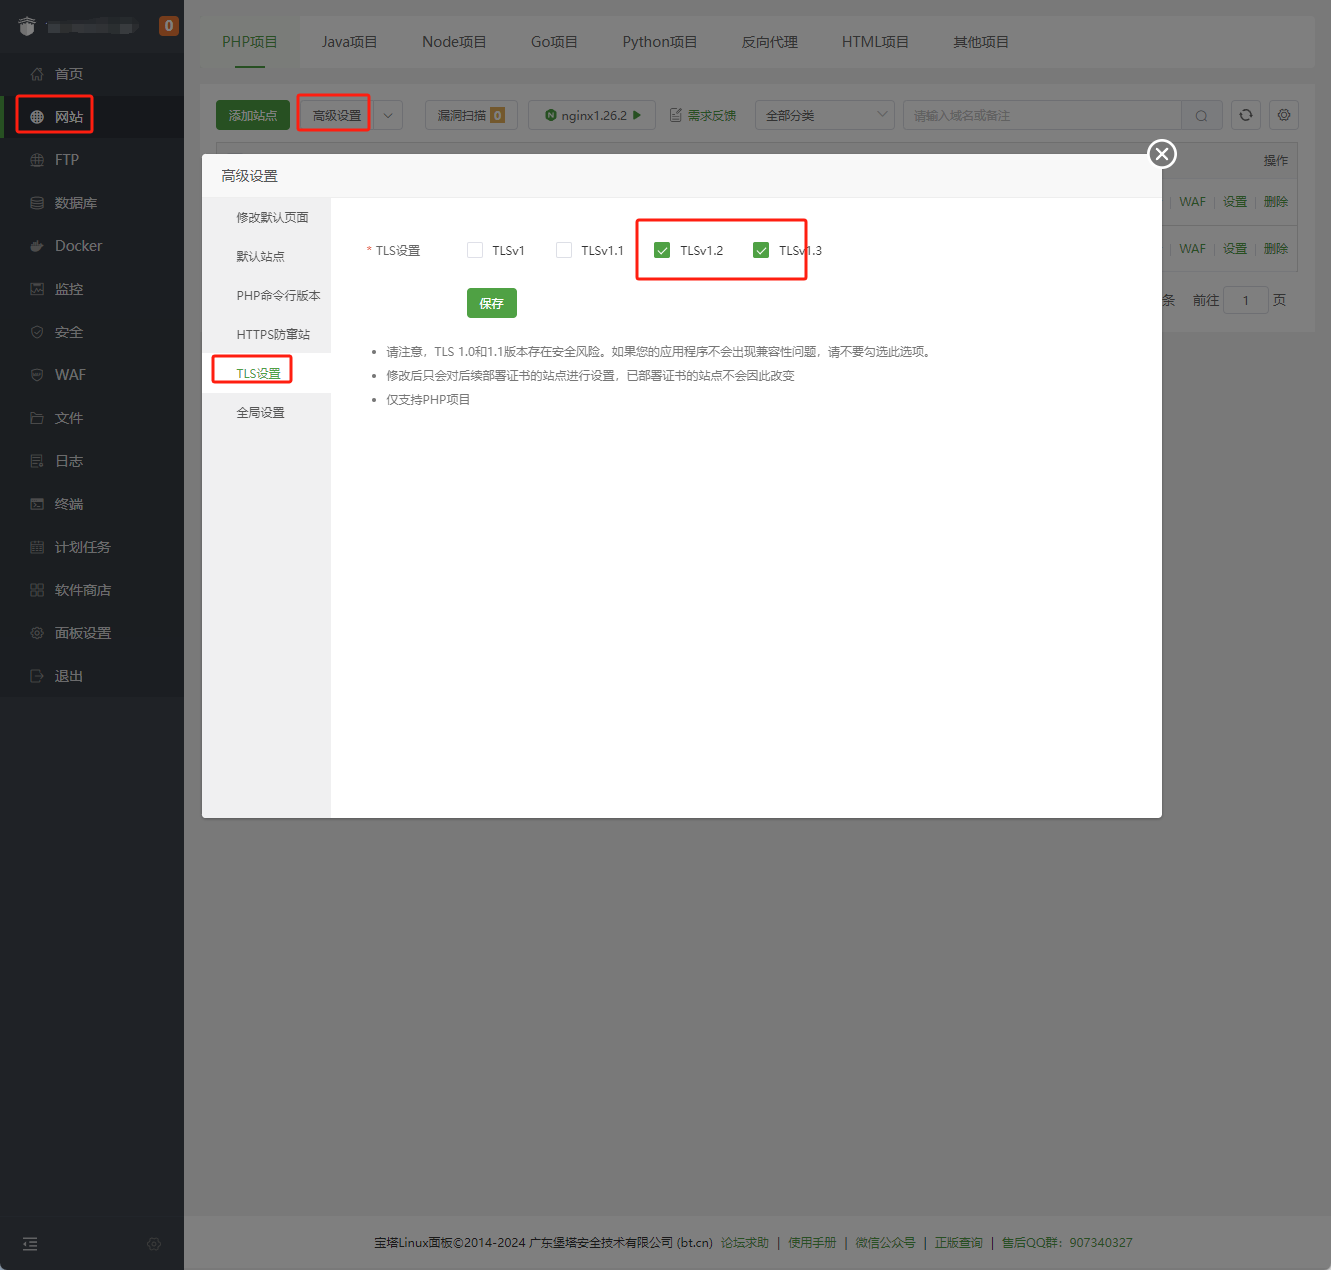Open the 全部分类 category dropdown
Viewport: 1331px width, 1270px height.
[x=825, y=115]
